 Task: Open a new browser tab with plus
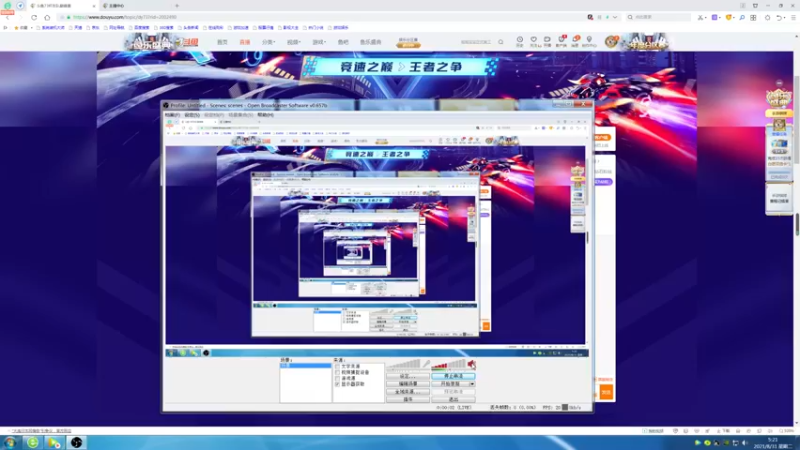pyautogui.click(x=177, y=6)
